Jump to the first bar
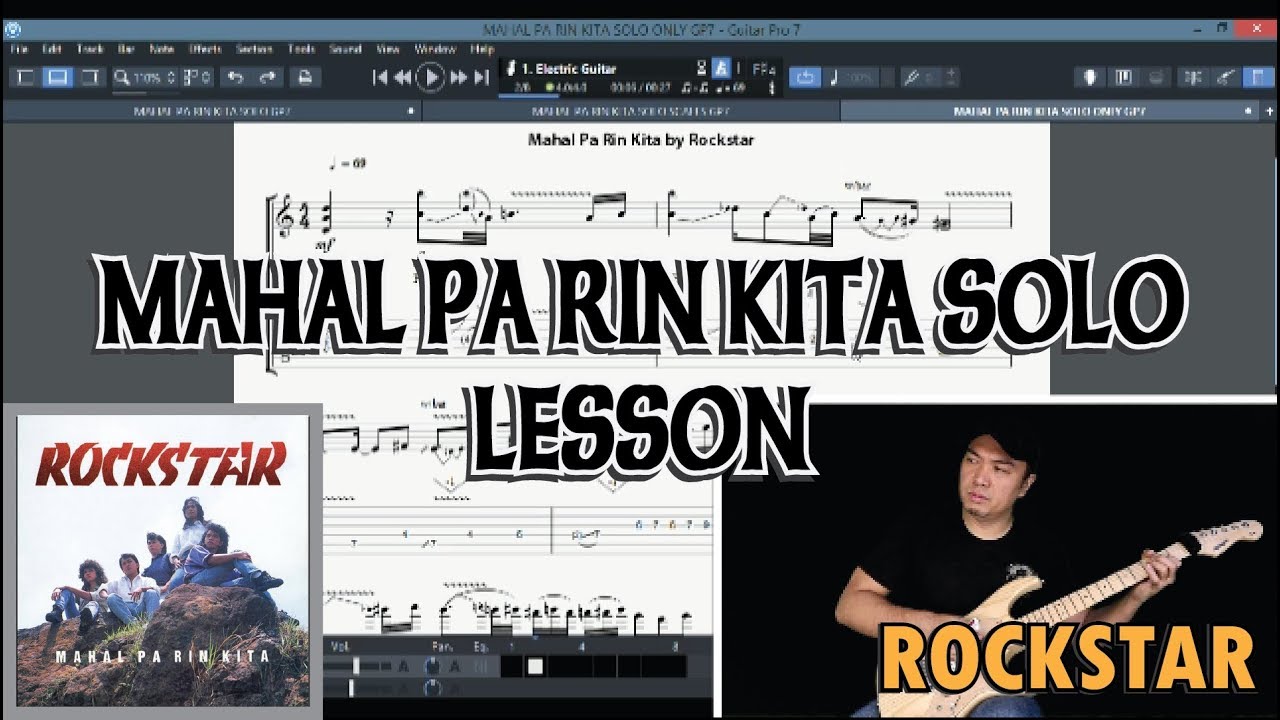This screenshot has width=1280, height=720. coord(380,77)
